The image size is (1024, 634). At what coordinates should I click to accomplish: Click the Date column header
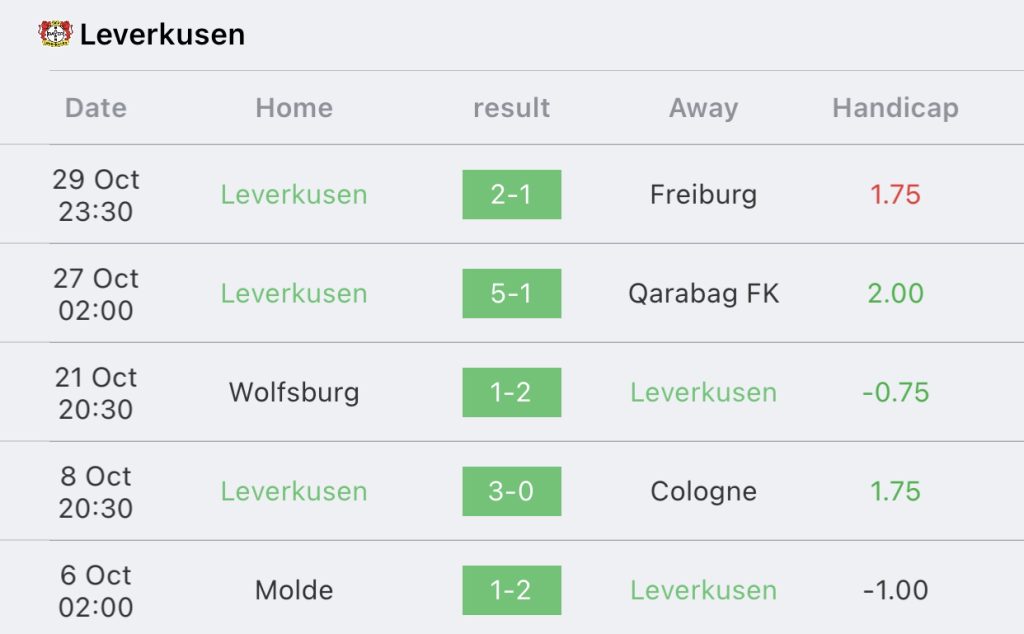(96, 108)
